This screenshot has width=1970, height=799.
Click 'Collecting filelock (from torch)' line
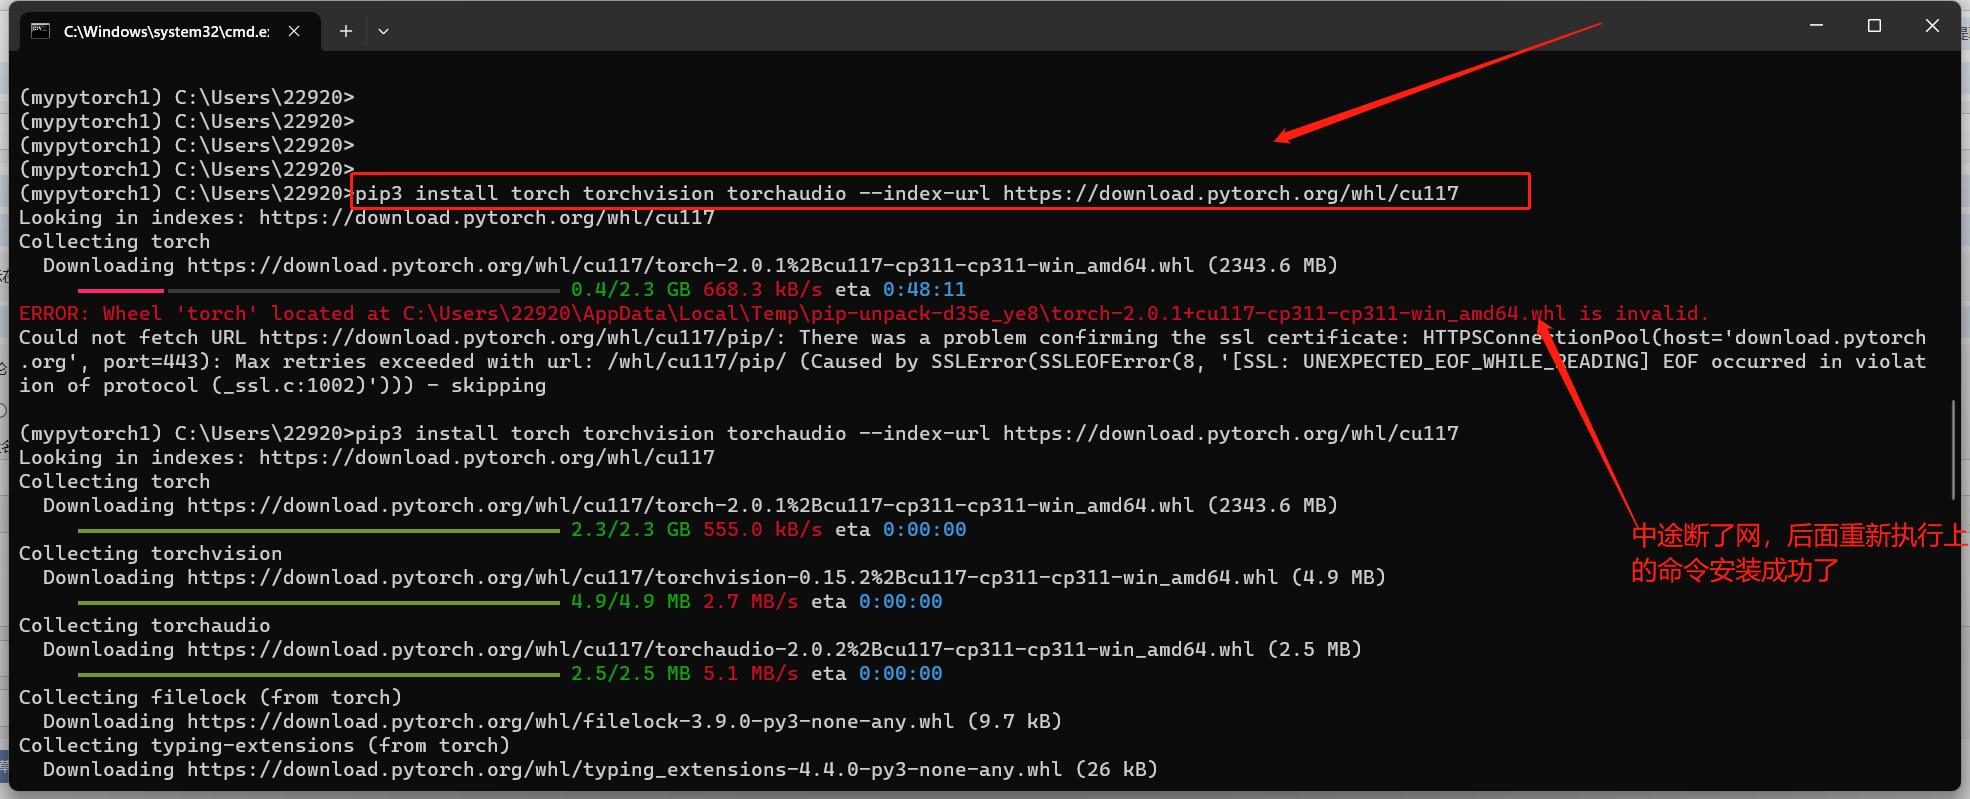click(210, 697)
